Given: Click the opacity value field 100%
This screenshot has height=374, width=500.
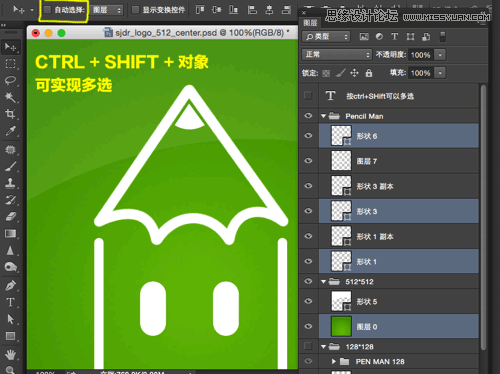Looking at the screenshot, I should pyautogui.click(x=421, y=55).
